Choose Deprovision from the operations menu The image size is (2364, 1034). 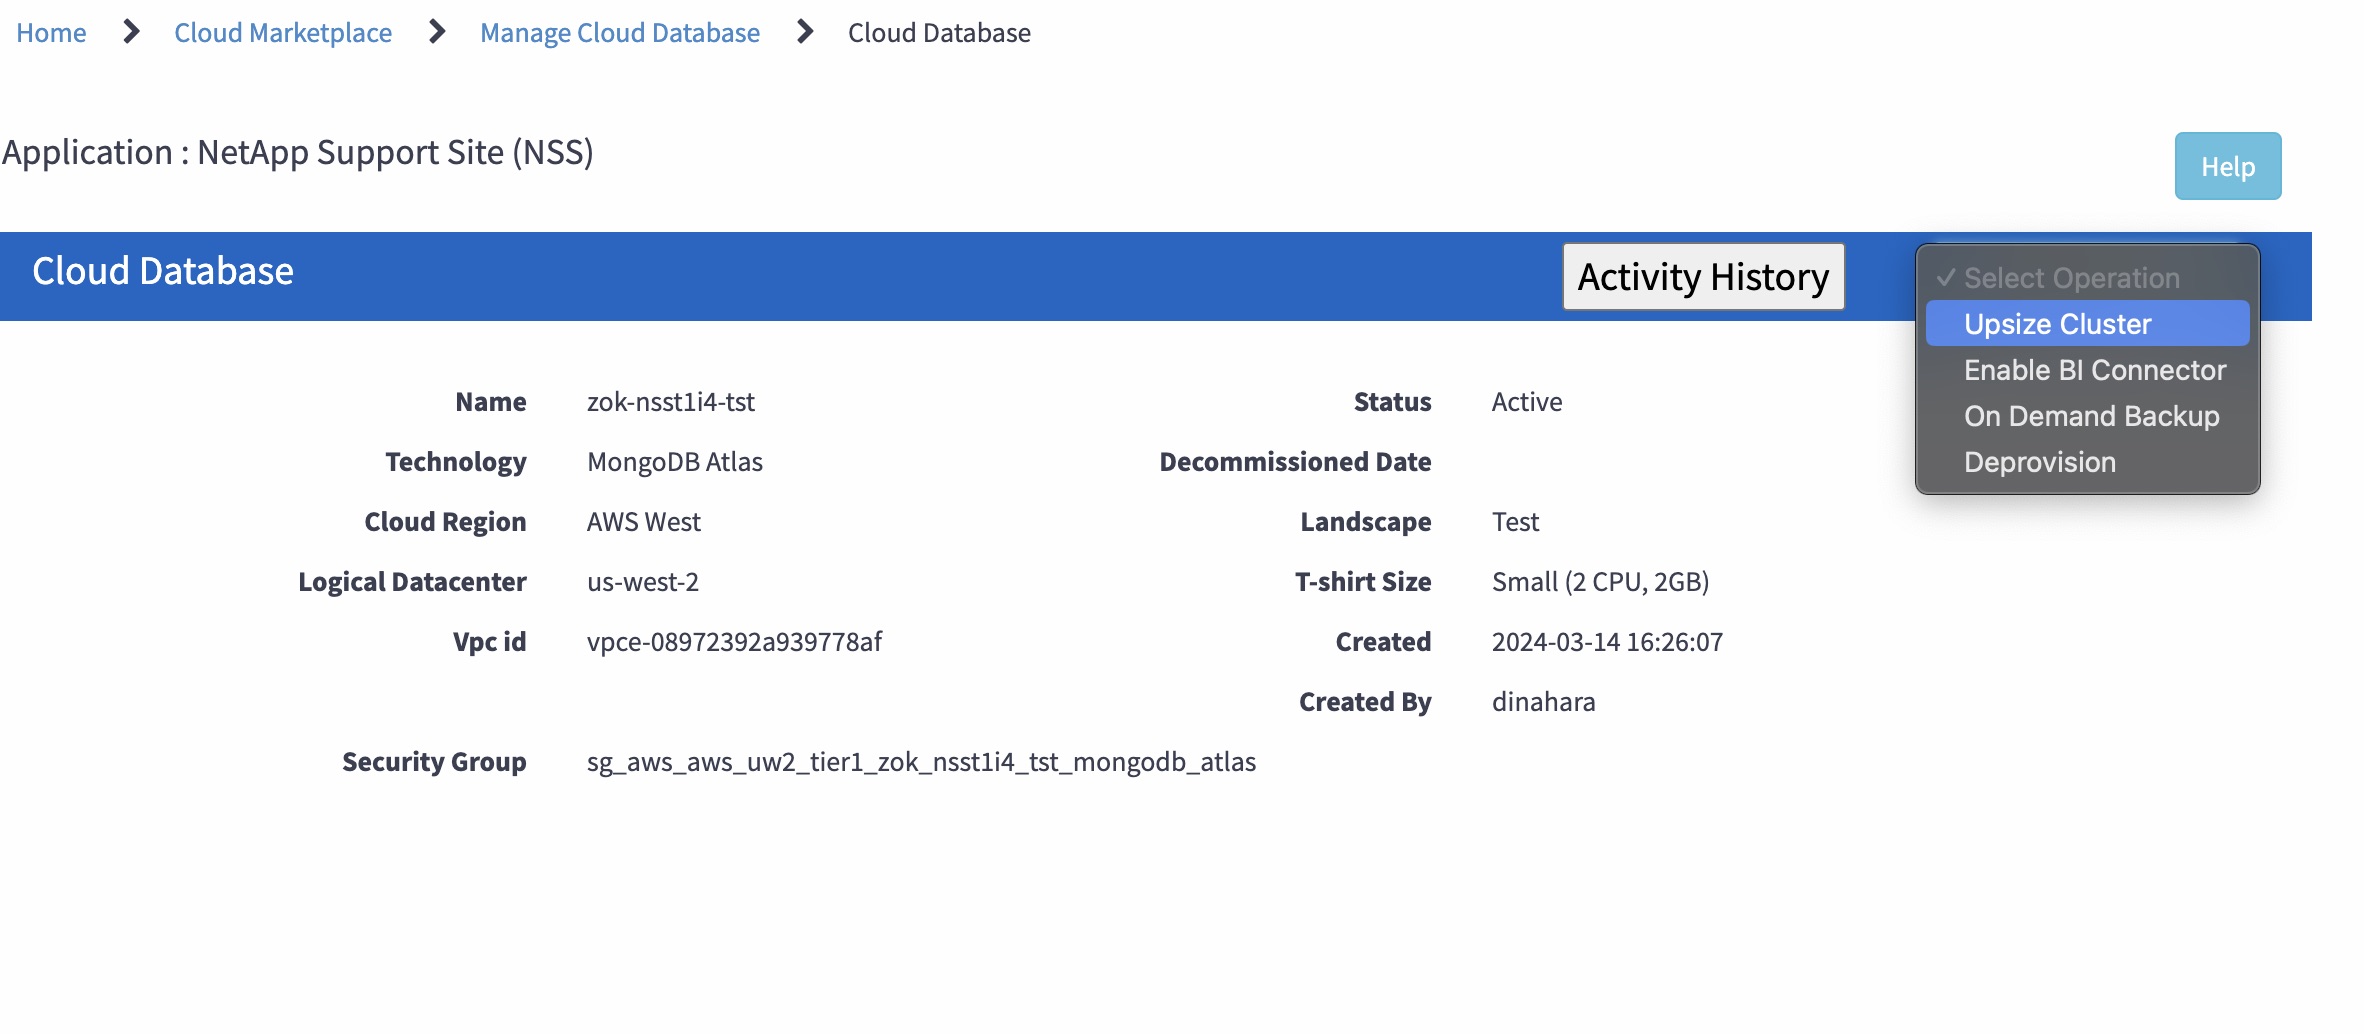pyautogui.click(x=2040, y=461)
